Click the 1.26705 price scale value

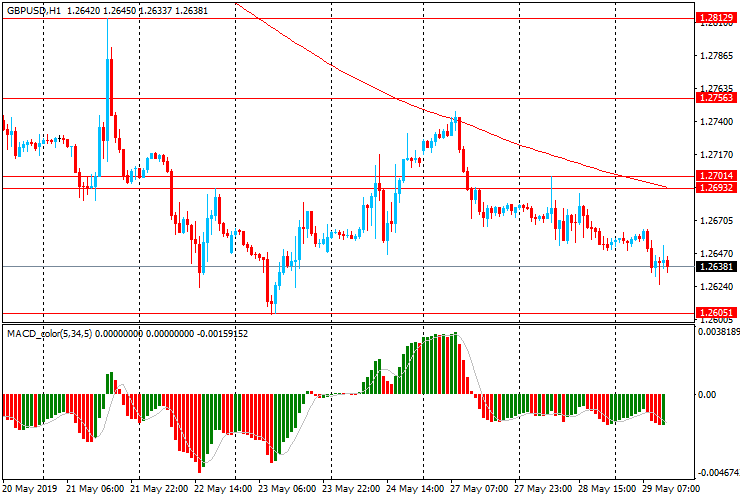tap(716, 220)
